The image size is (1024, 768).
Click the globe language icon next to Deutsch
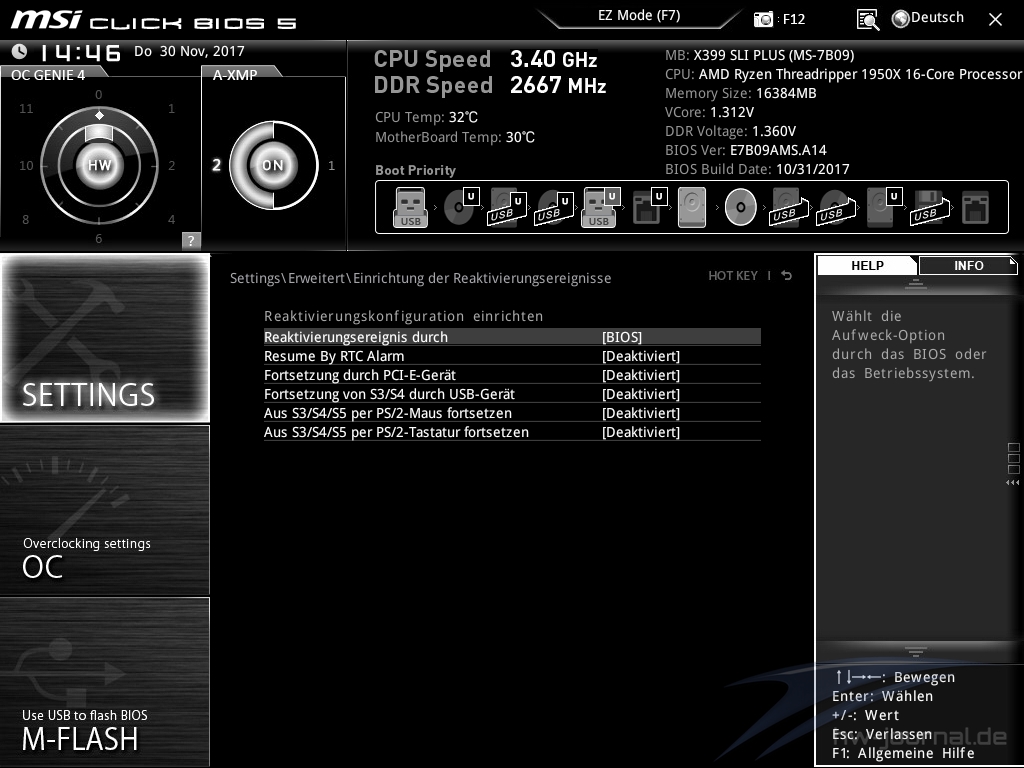click(900, 18)
